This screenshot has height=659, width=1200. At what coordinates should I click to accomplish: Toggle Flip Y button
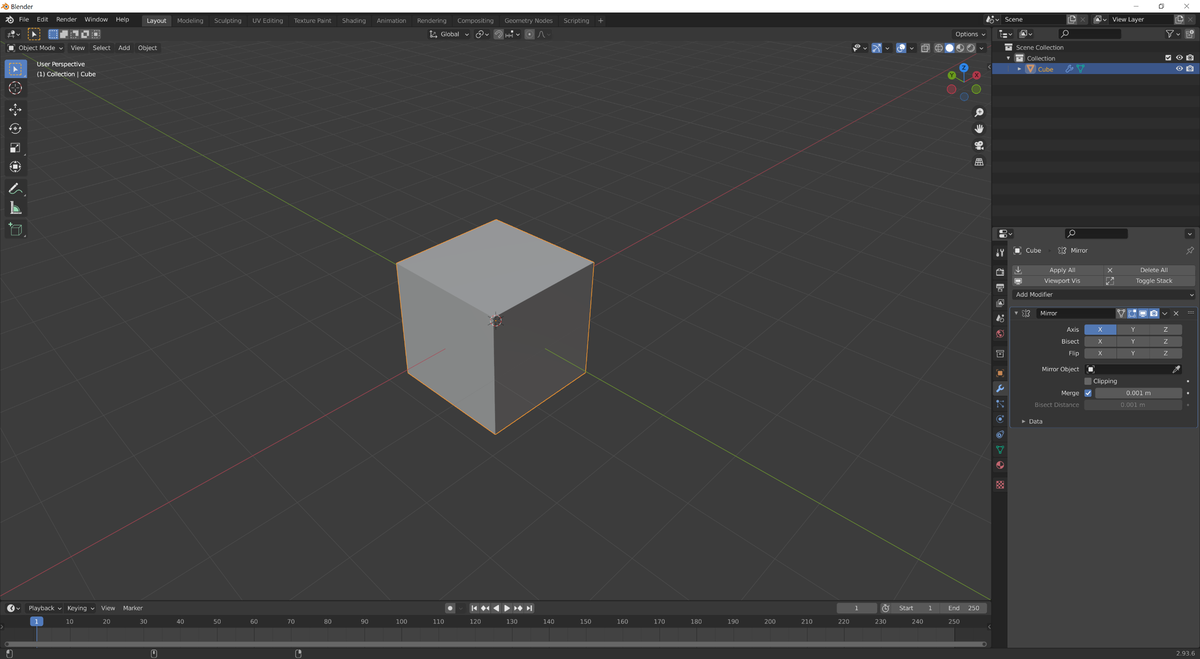(1133, 353)
